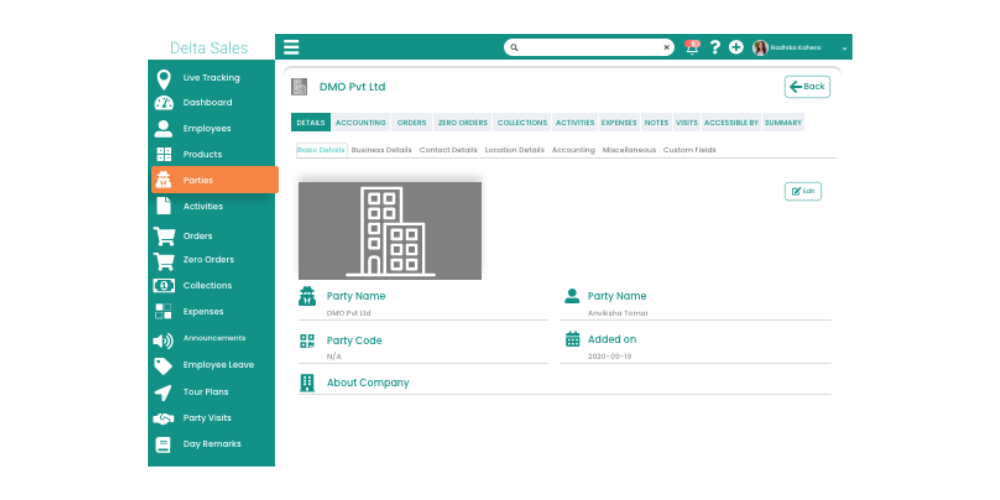Click the Announcements speaker icon
This screenshot has height=500, width=1000.
pos(163,341)
